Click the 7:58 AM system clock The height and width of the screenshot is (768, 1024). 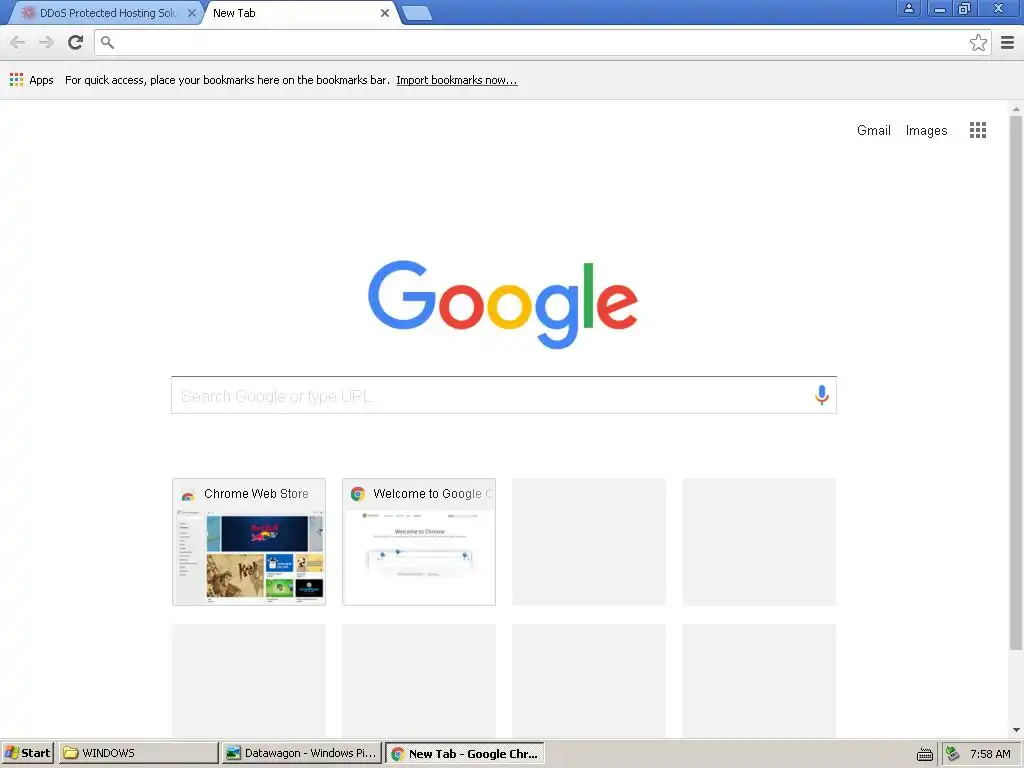[990, 754]
